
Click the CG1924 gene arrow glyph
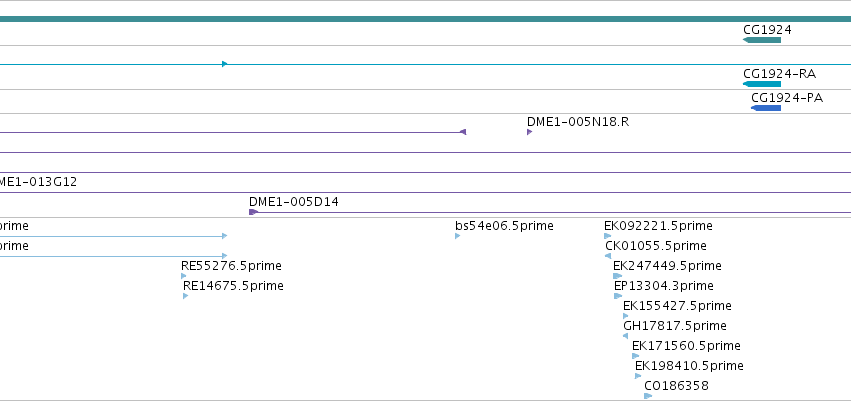click(x=761, y=40)
